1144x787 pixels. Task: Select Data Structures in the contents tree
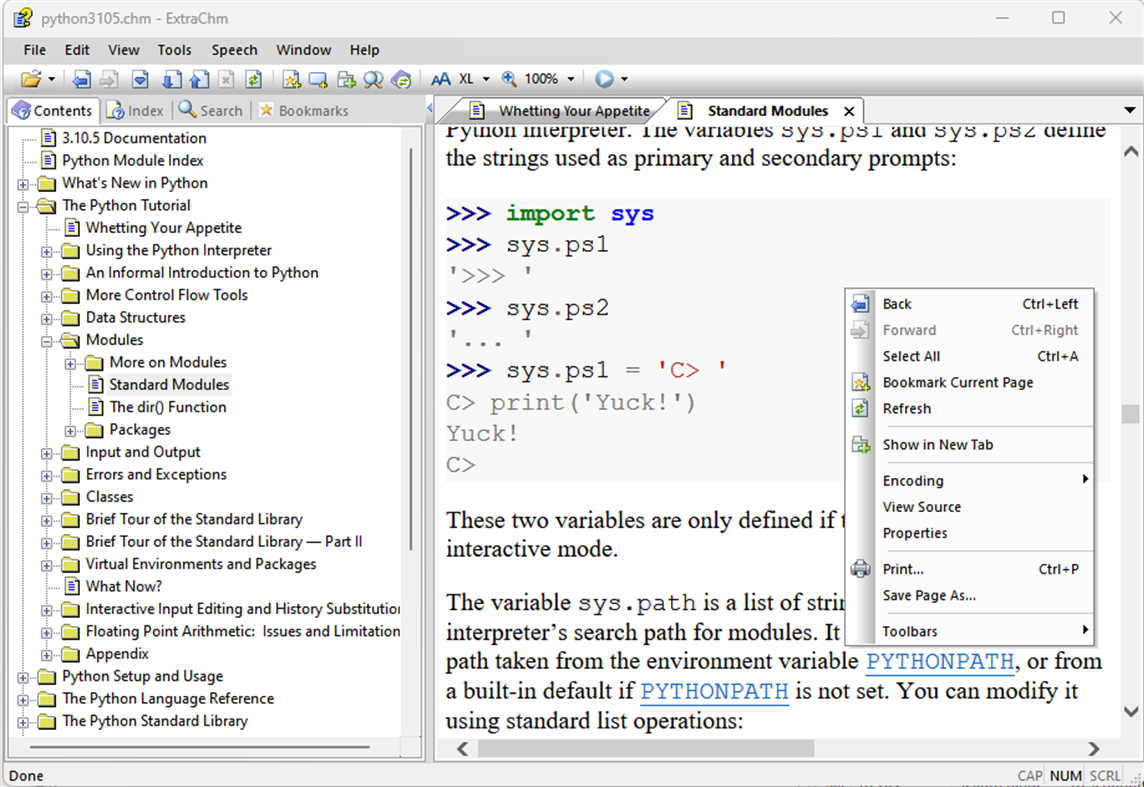point(135,317)
